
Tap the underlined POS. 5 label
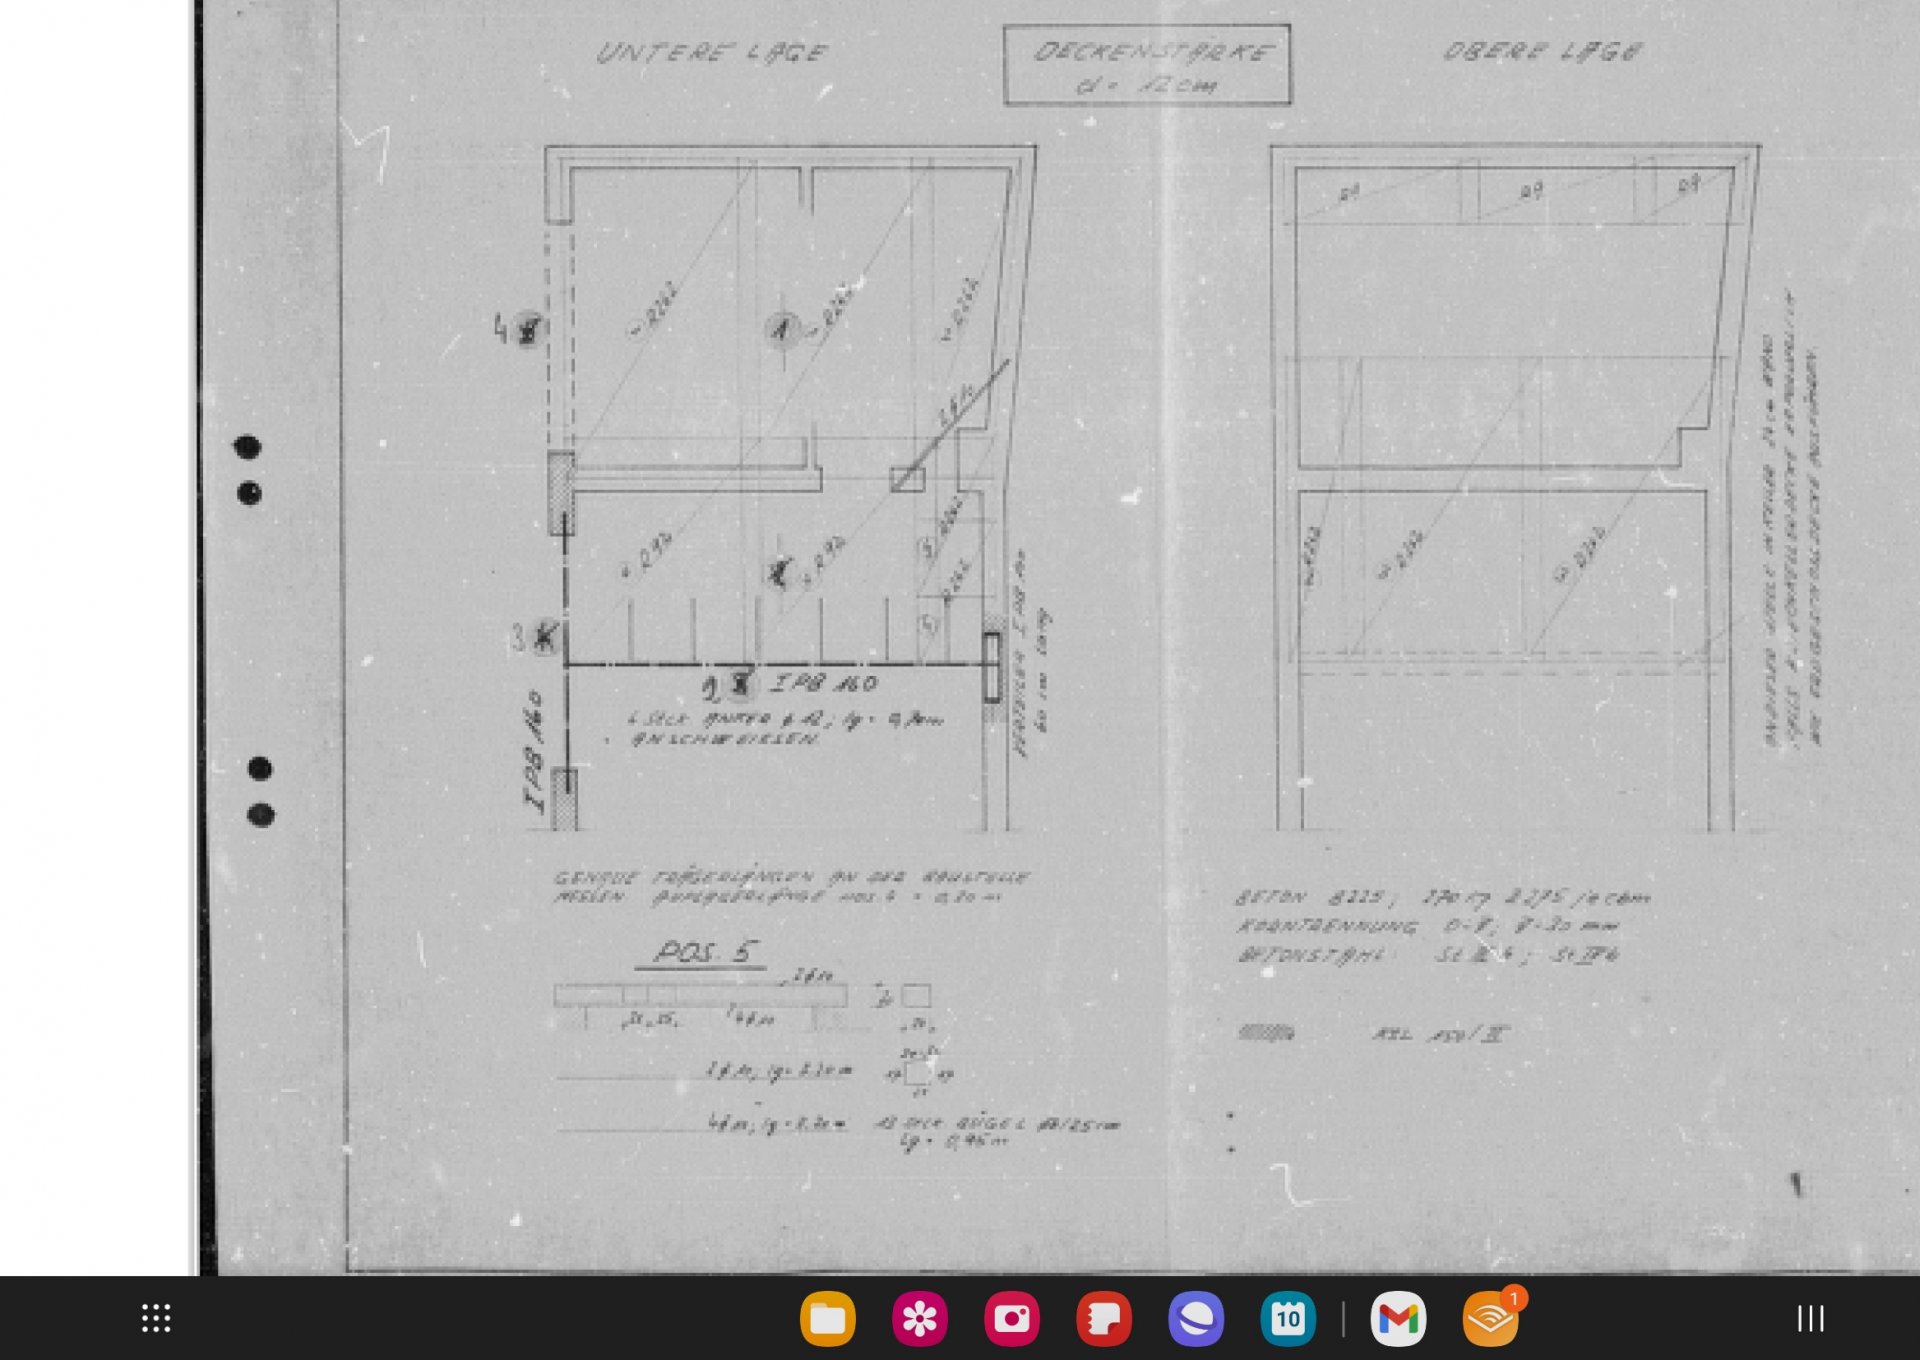tap(701, 952)
